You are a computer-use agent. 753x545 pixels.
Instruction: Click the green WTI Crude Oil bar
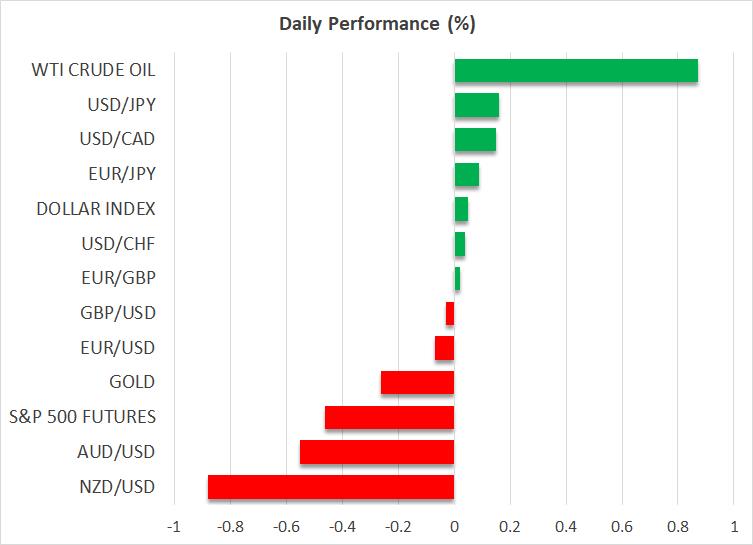pos(576,71)
